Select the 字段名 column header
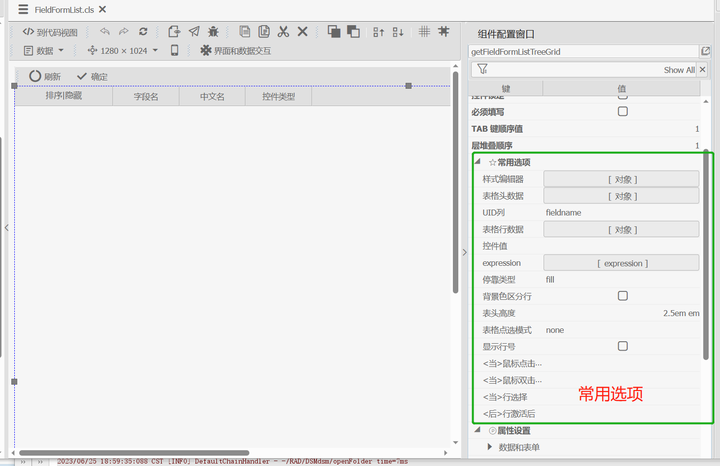The height and width of the screenshot is (466, 720). tap(146, 96)
